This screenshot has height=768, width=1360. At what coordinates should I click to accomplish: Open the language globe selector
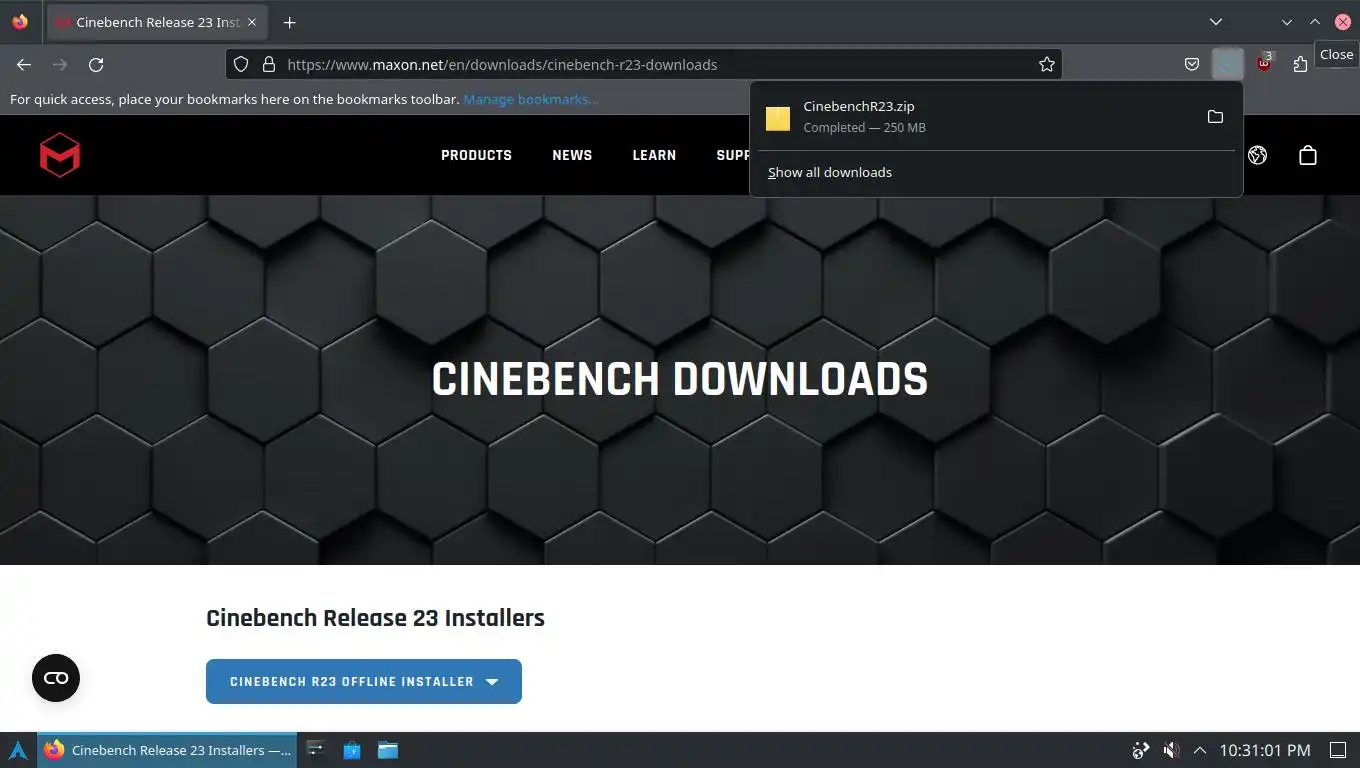1258,155
